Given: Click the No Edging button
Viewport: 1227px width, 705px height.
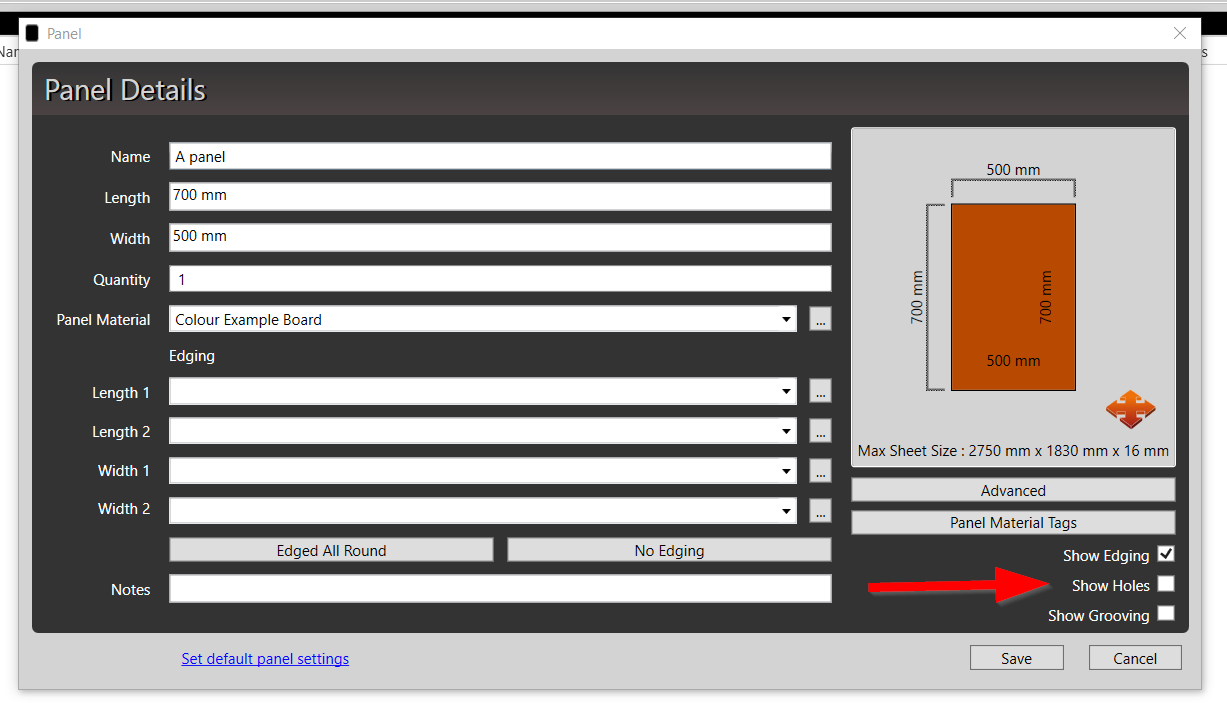Looking at the screenshot, I should click(x=669, y=550).
